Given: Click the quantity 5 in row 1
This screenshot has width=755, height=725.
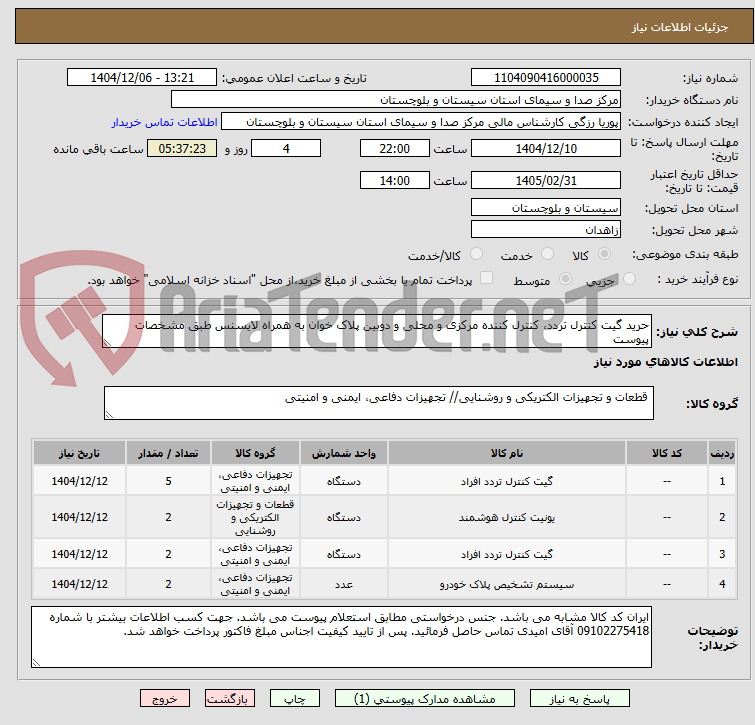Looking at the screenshot, I should click(168, 481).
